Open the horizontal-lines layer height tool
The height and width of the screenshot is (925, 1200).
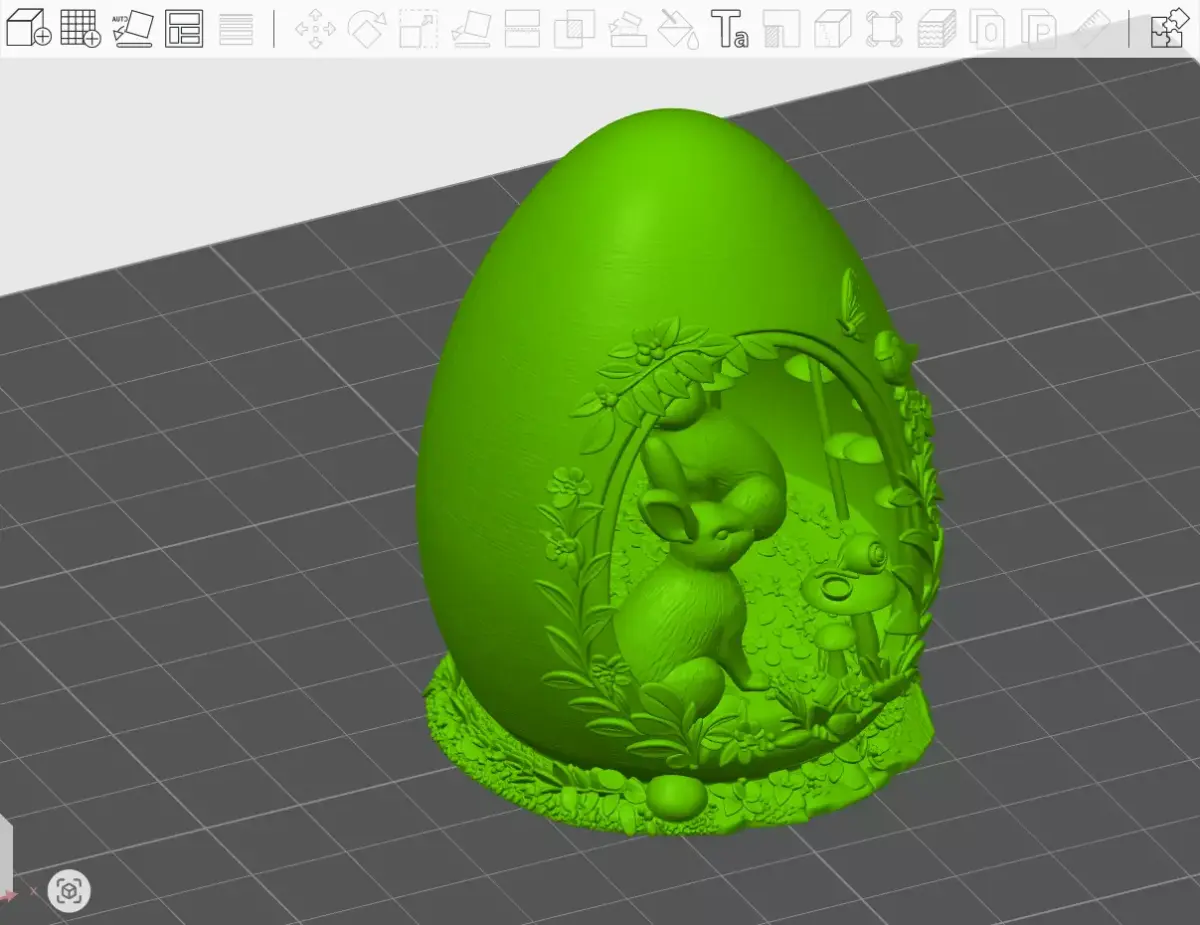(x=236, y=28)
